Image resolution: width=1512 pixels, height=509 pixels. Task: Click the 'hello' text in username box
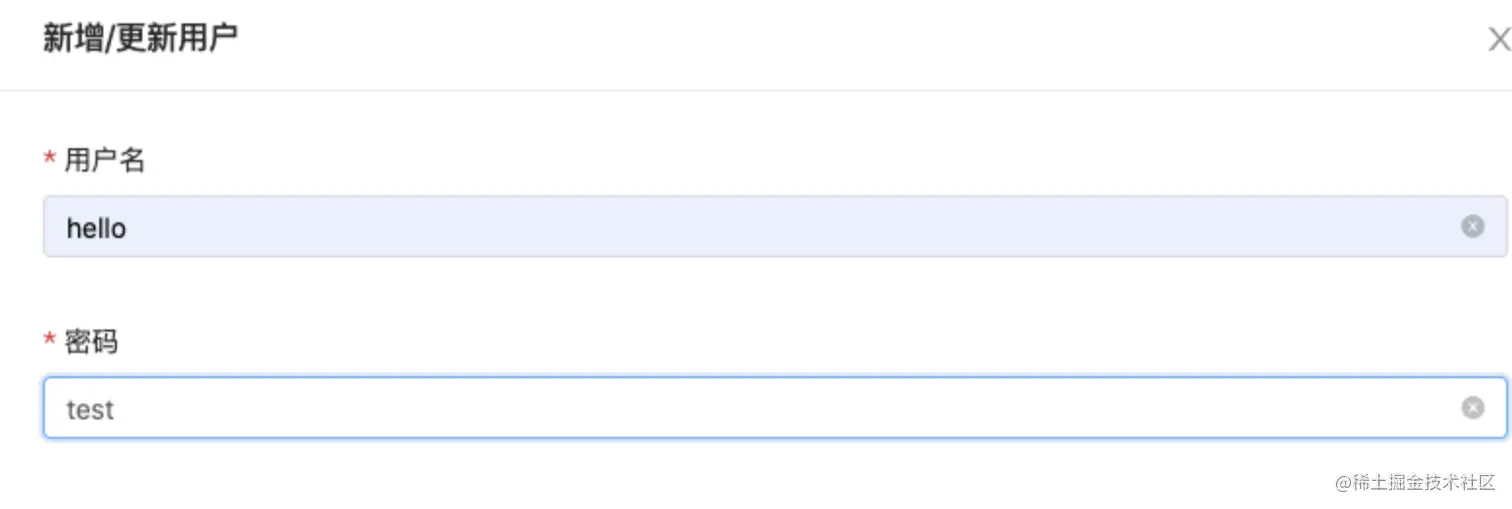[96, 228]
